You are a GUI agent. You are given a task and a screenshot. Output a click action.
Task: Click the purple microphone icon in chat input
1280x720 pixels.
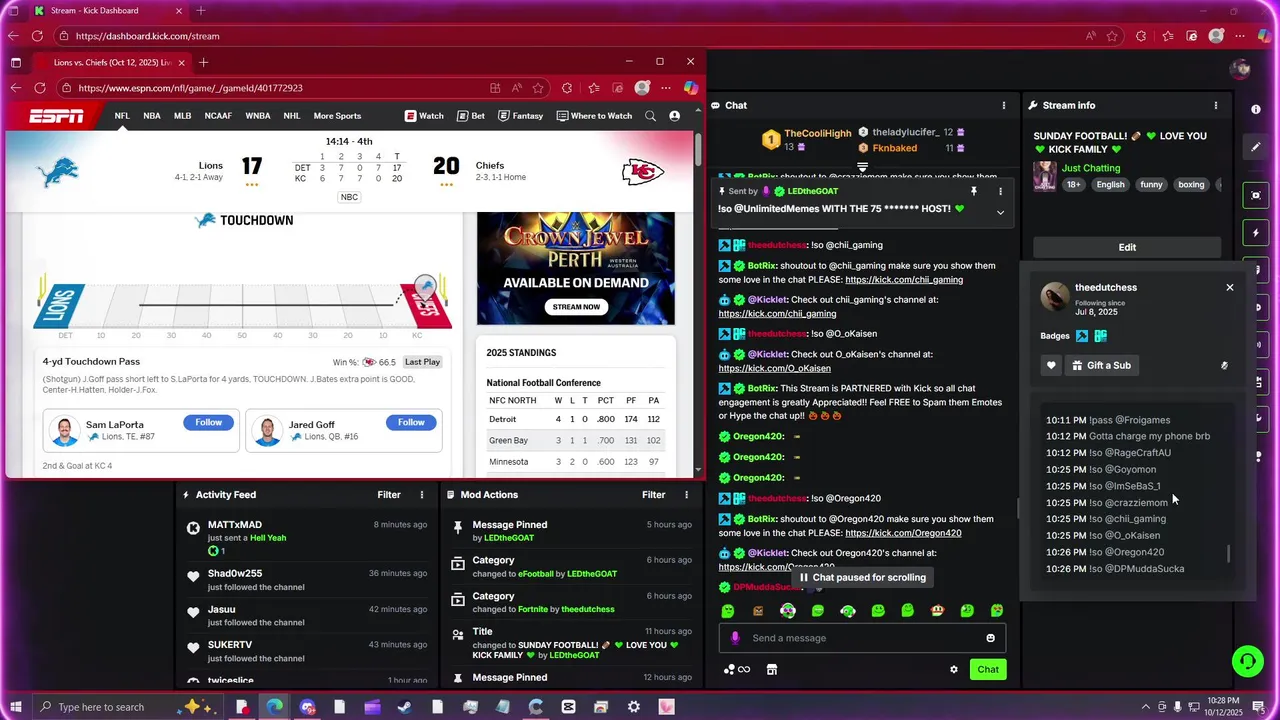coord(735,638)
